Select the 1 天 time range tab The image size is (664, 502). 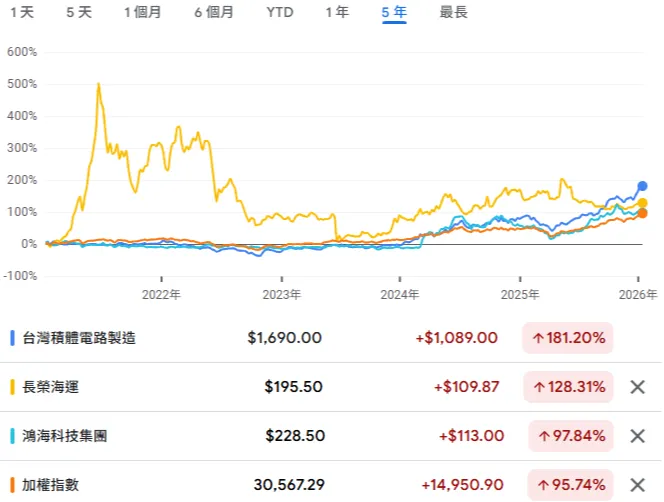tap(21, 13)
